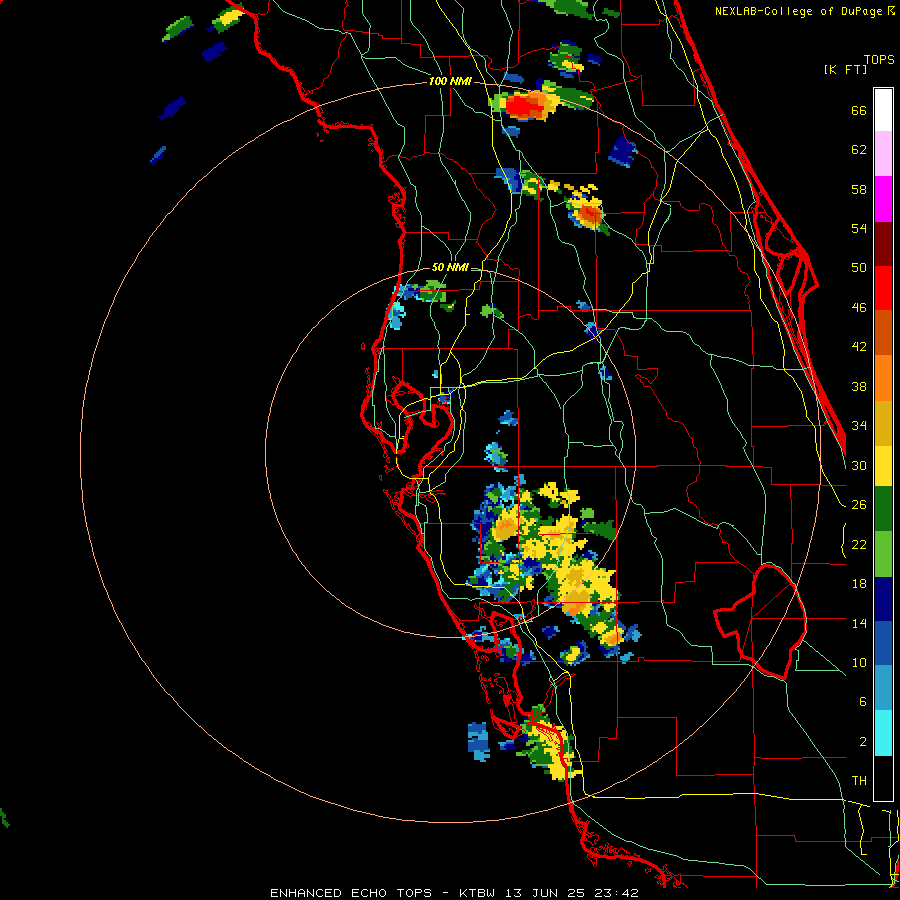Viewport: 900px width, 900px height.
Task: Click the ENHANCED ECHO TOPS KTBW caption
Action: (454, 893)
